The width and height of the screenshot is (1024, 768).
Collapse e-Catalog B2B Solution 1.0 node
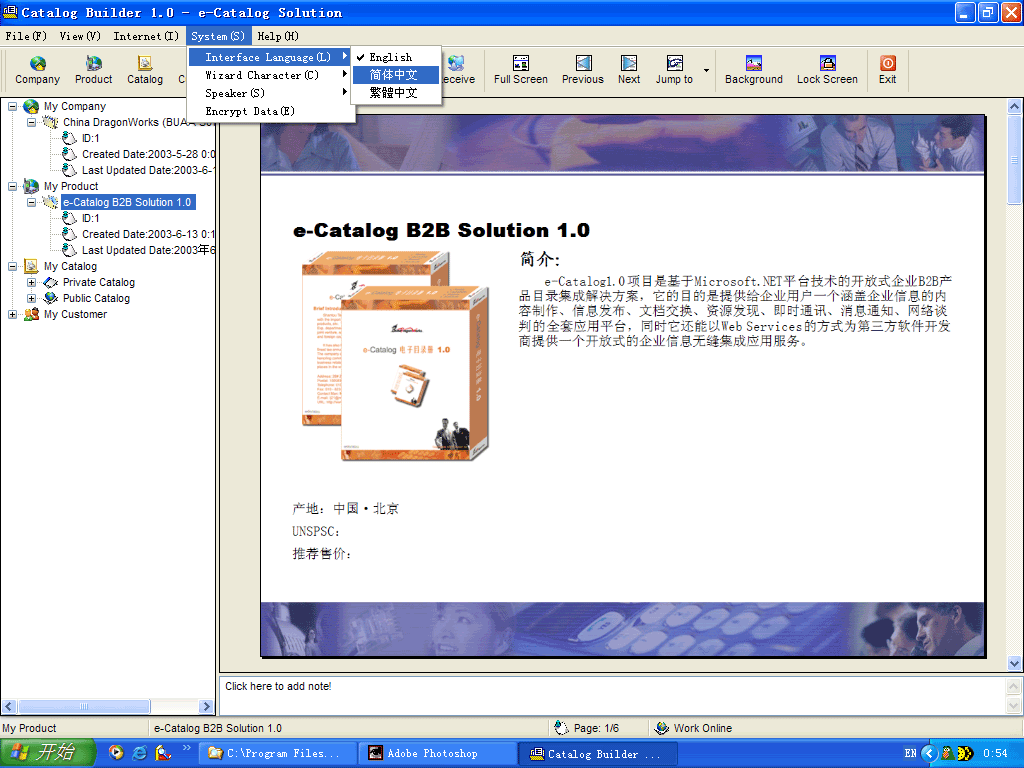point(31,202)
